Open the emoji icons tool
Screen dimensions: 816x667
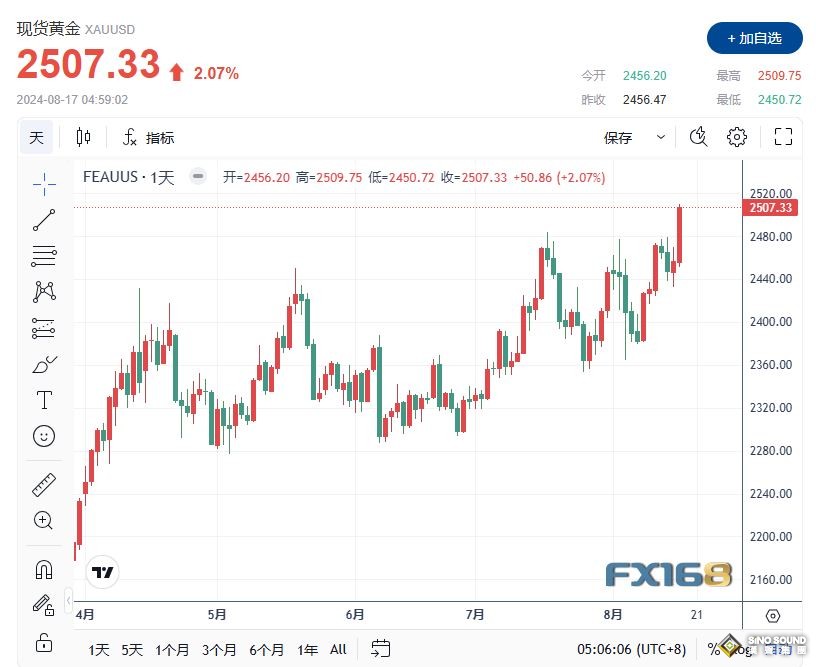pyautogui.click(x=44, y=436)
